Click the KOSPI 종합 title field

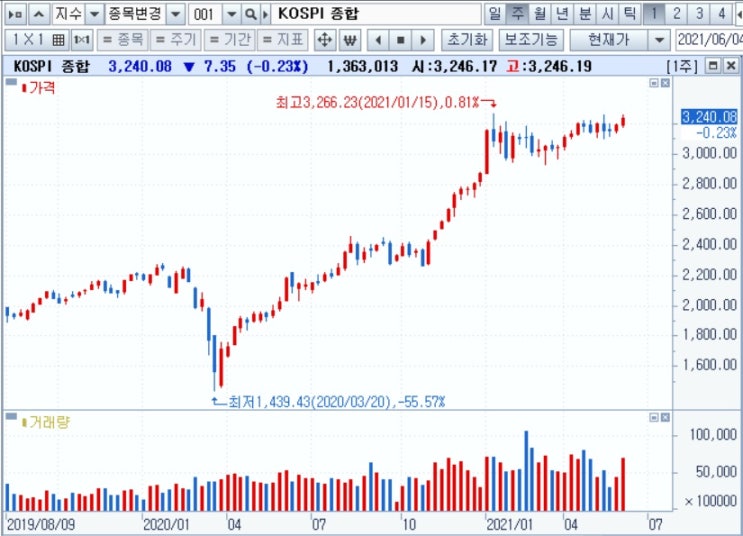tap(377, 14)
